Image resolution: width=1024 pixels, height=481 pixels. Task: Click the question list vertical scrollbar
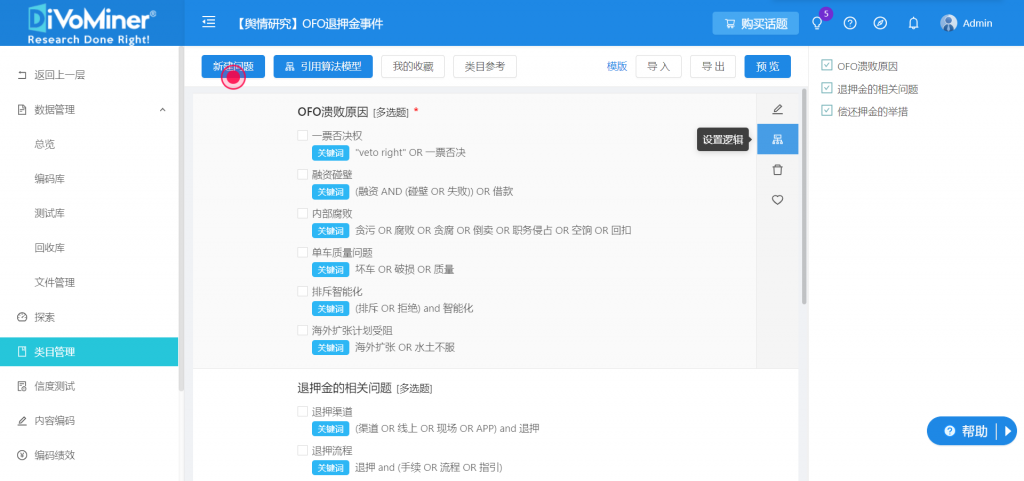pyautogui.click(x=804, y=196)
